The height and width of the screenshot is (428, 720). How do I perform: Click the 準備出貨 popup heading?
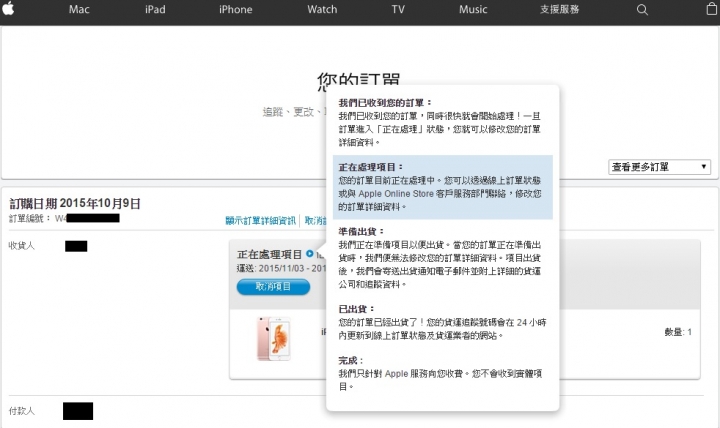click(361, 231)
